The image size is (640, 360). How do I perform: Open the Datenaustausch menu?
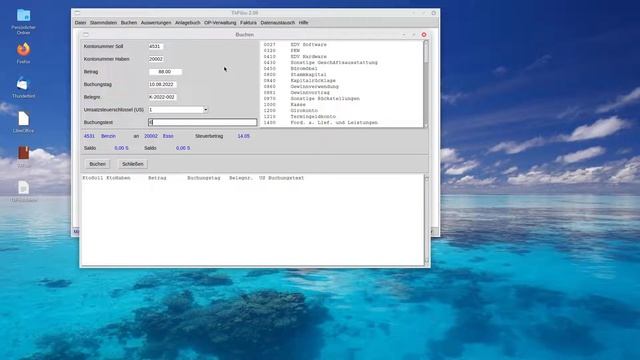pyautogui.click(x=278, y=23)
